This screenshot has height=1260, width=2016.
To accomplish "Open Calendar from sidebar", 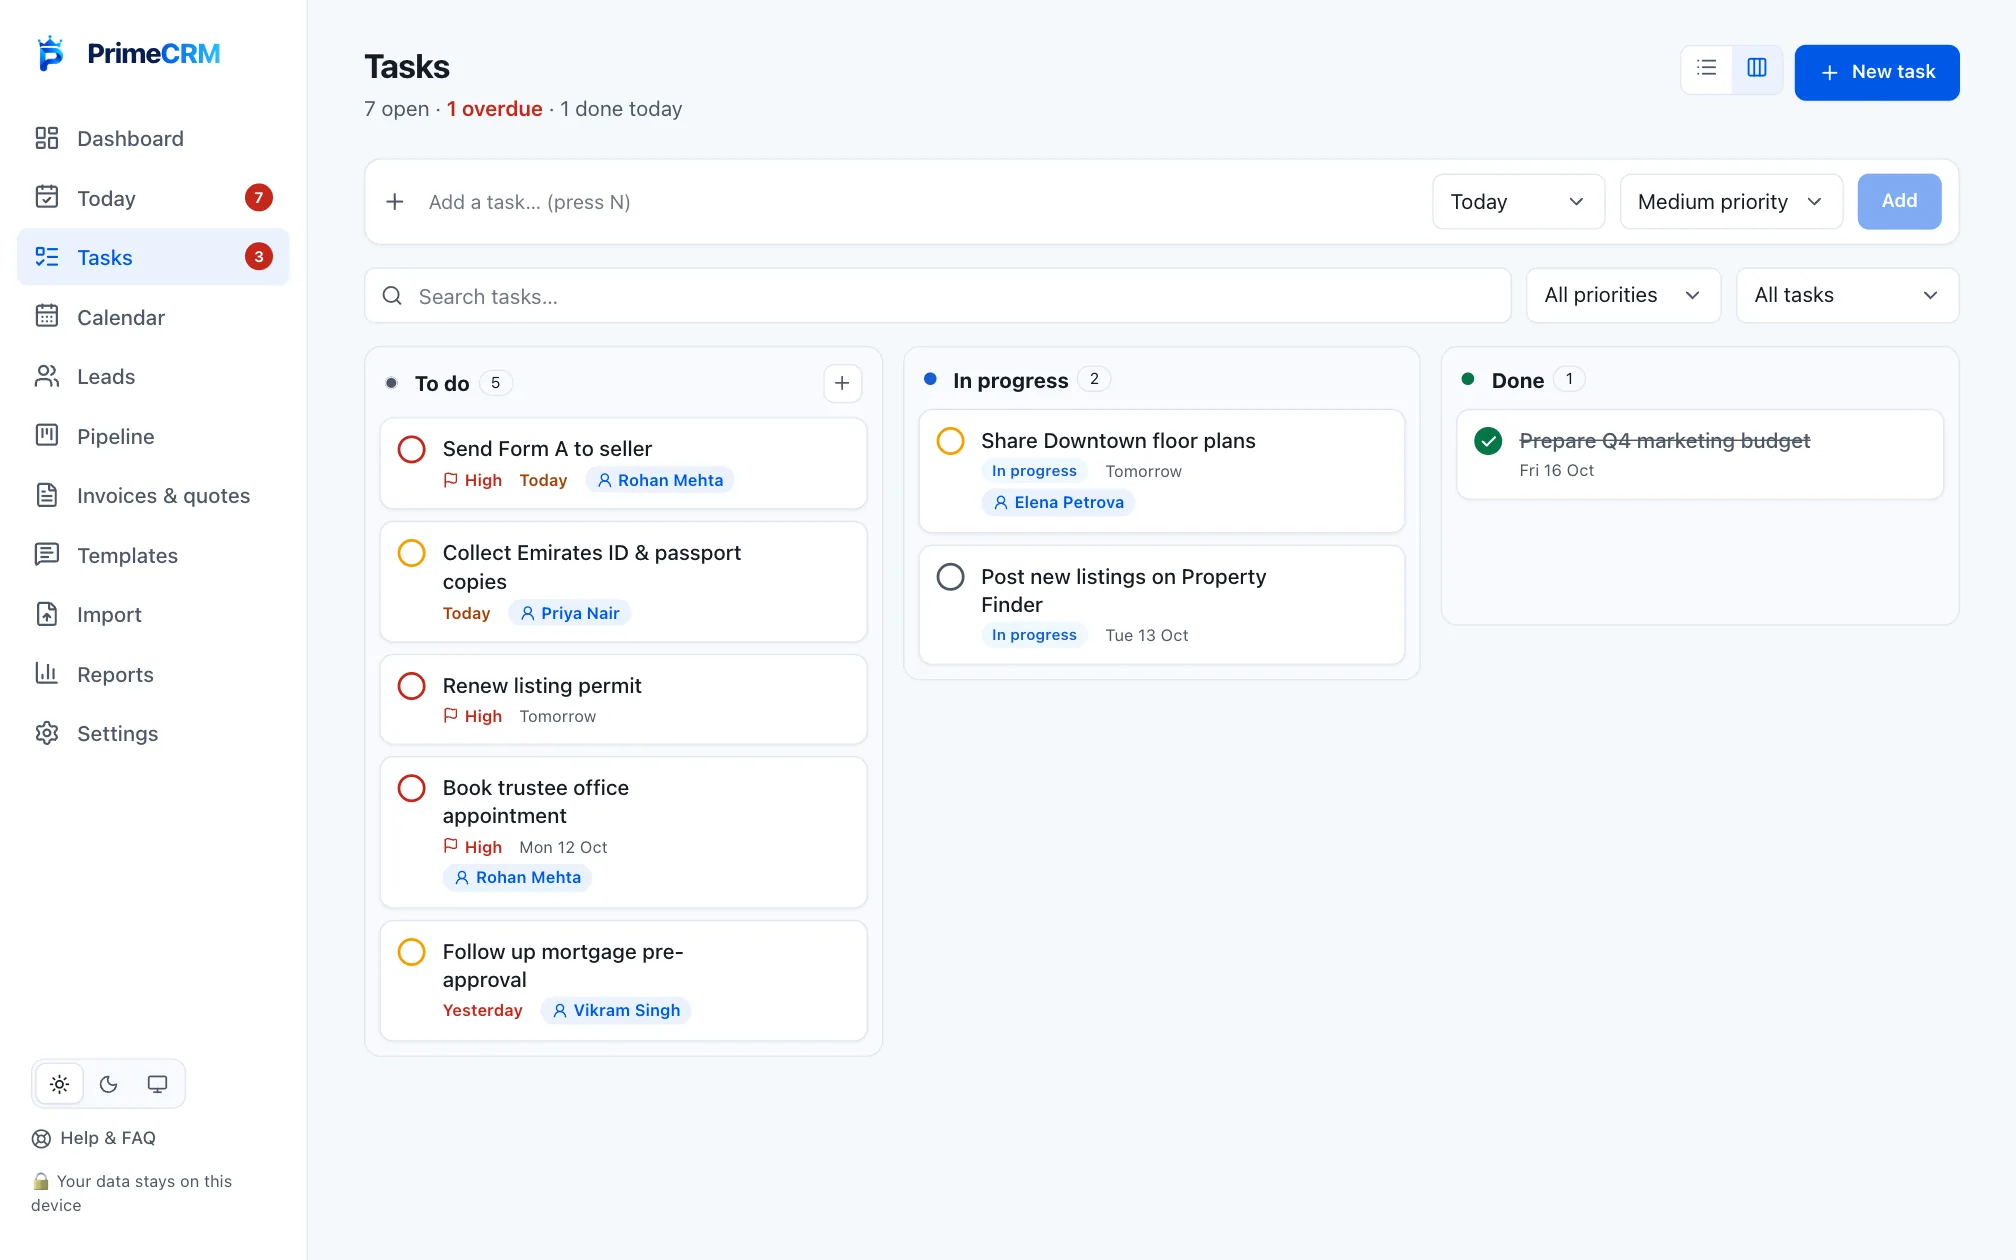I will tap(153, 317).
